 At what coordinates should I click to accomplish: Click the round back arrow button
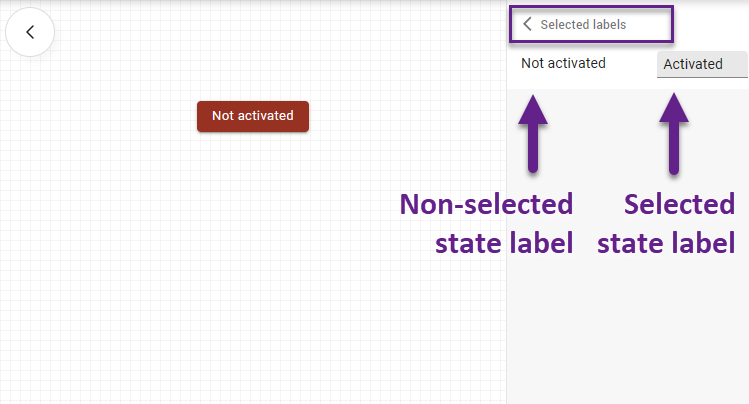click(x=30, y=32)
